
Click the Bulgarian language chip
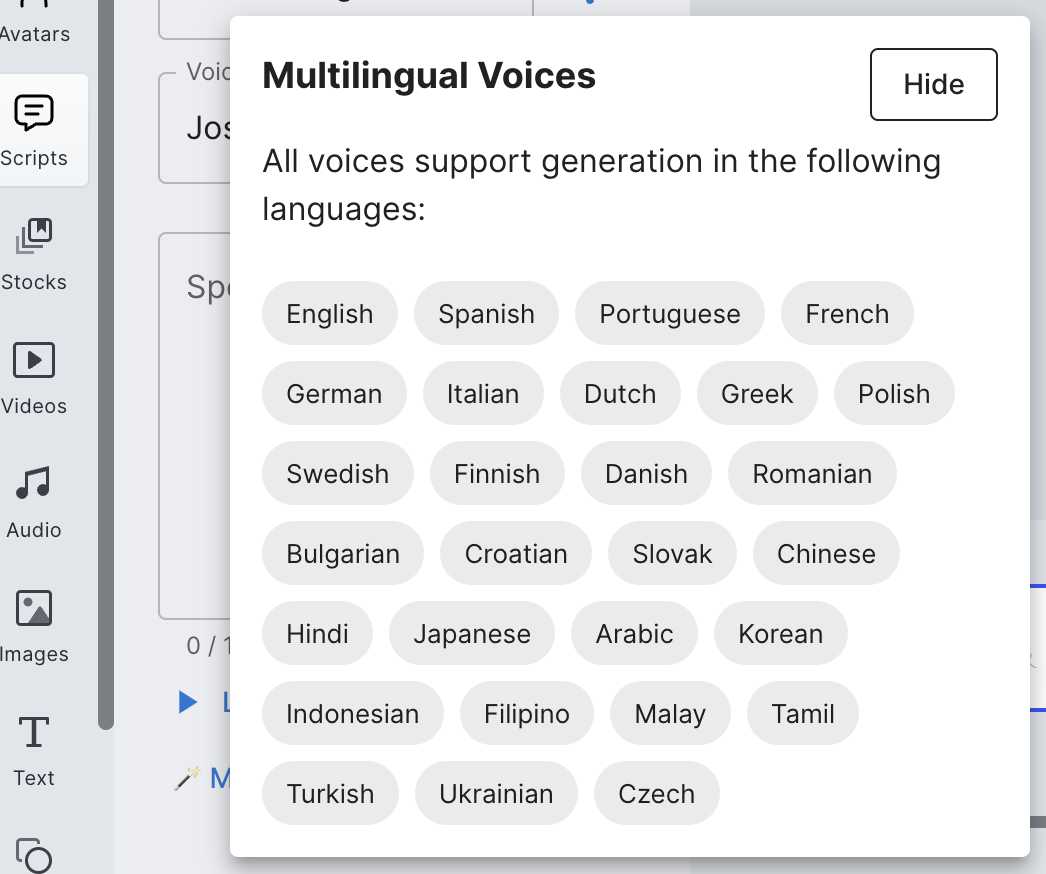(x=343, y=554)
